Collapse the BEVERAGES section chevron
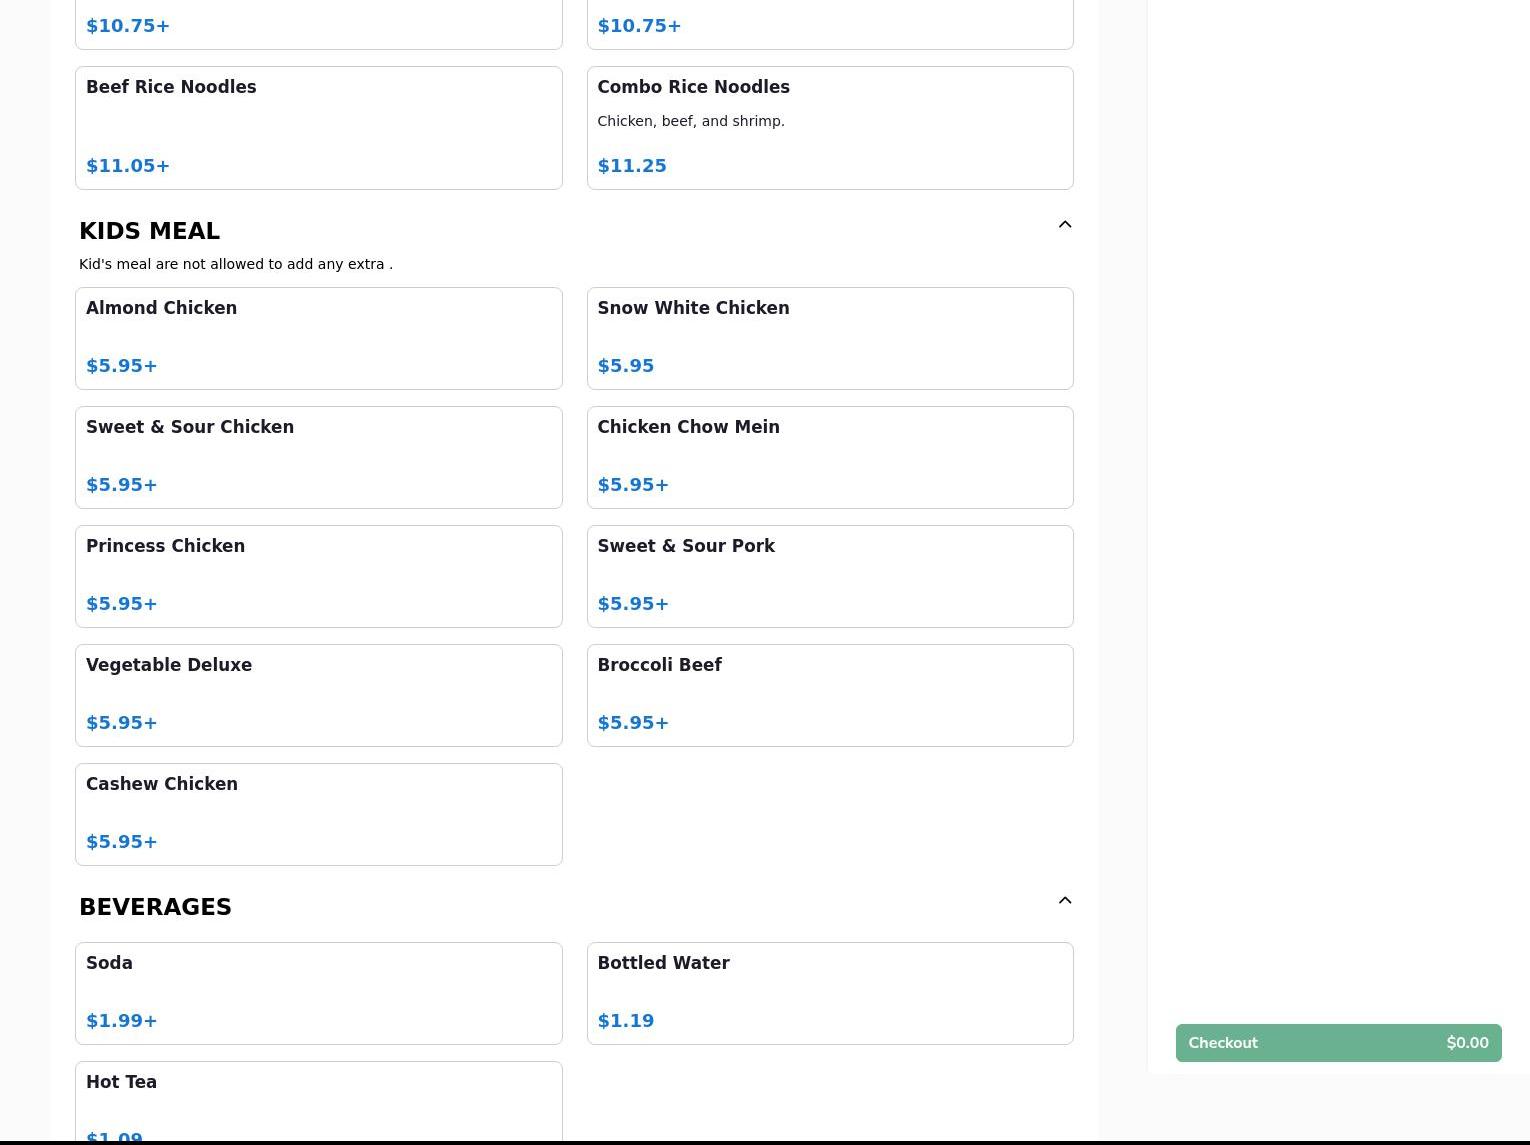The height and width of the screenshot is (1145, 1530). pyautogui.click(x=1064, y=901)
